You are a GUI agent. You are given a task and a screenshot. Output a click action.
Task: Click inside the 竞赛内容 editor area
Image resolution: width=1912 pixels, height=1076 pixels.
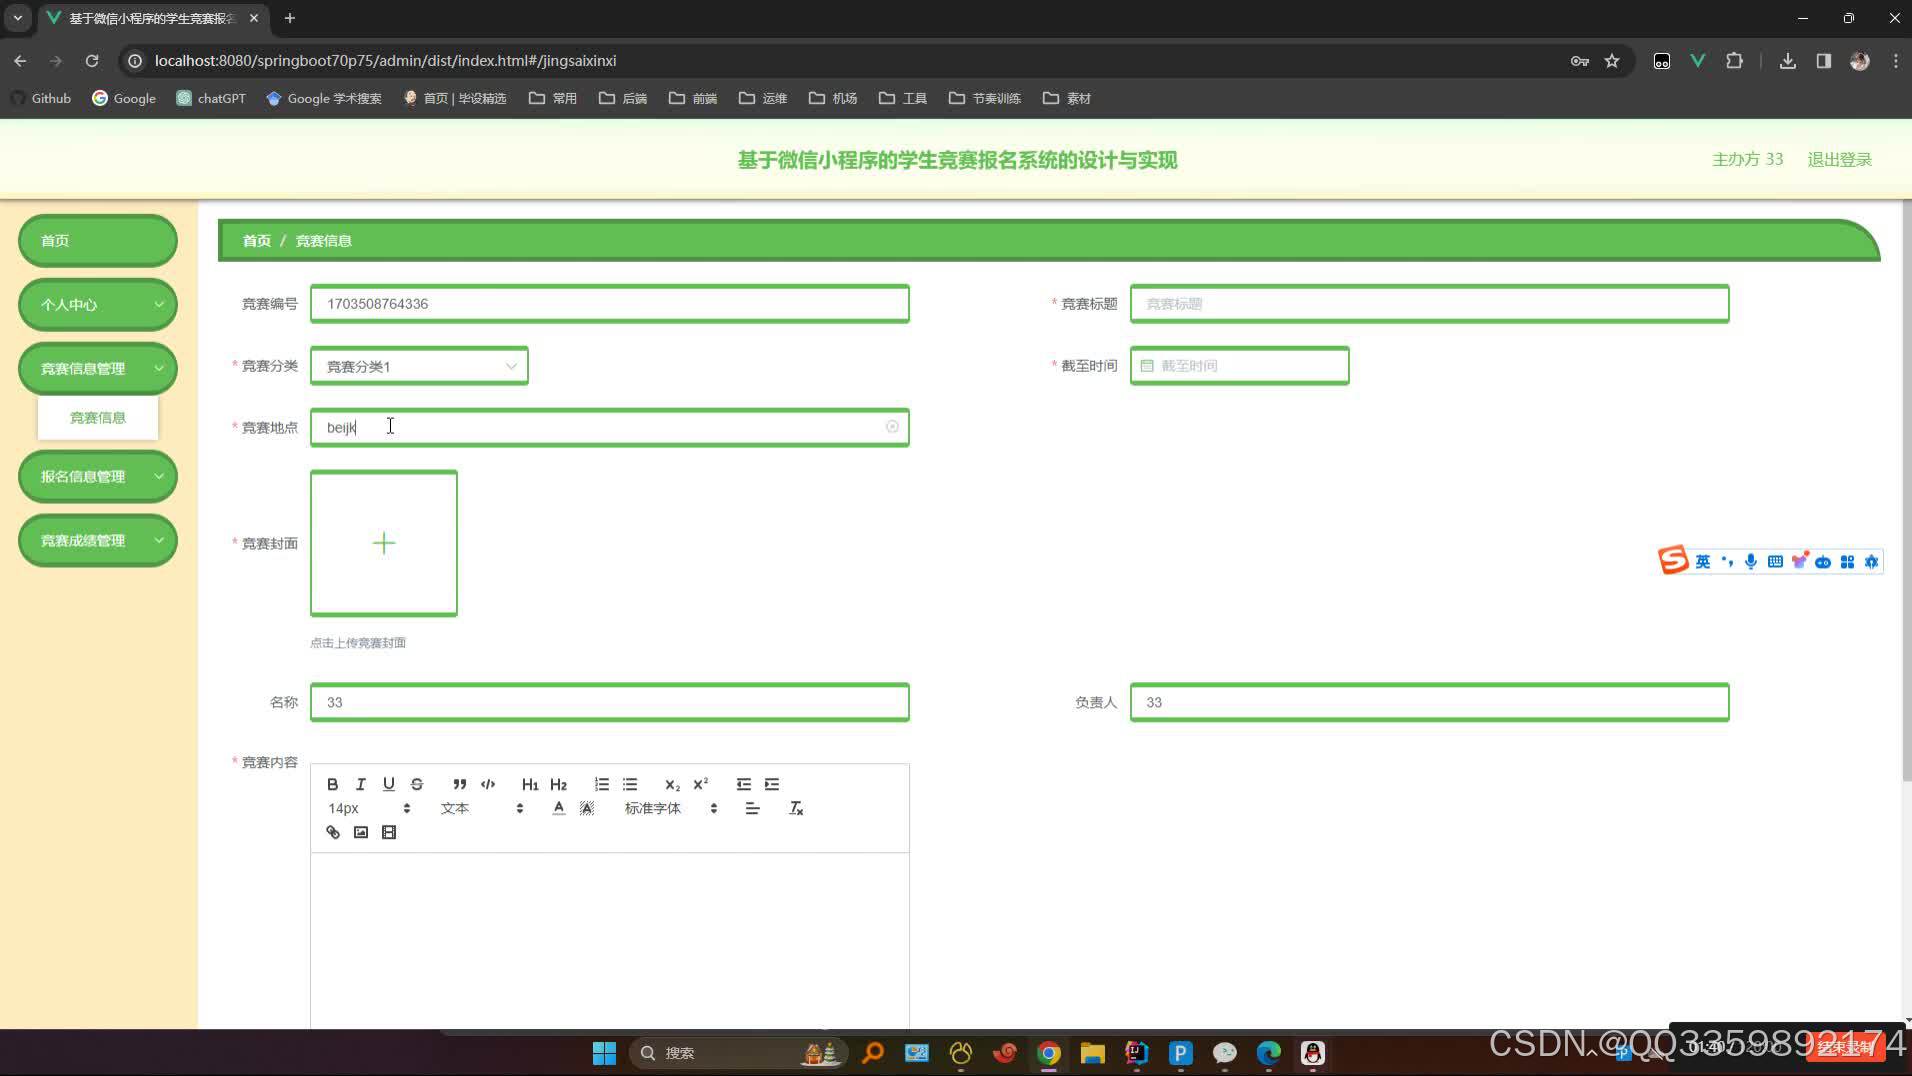click(609, 940)
